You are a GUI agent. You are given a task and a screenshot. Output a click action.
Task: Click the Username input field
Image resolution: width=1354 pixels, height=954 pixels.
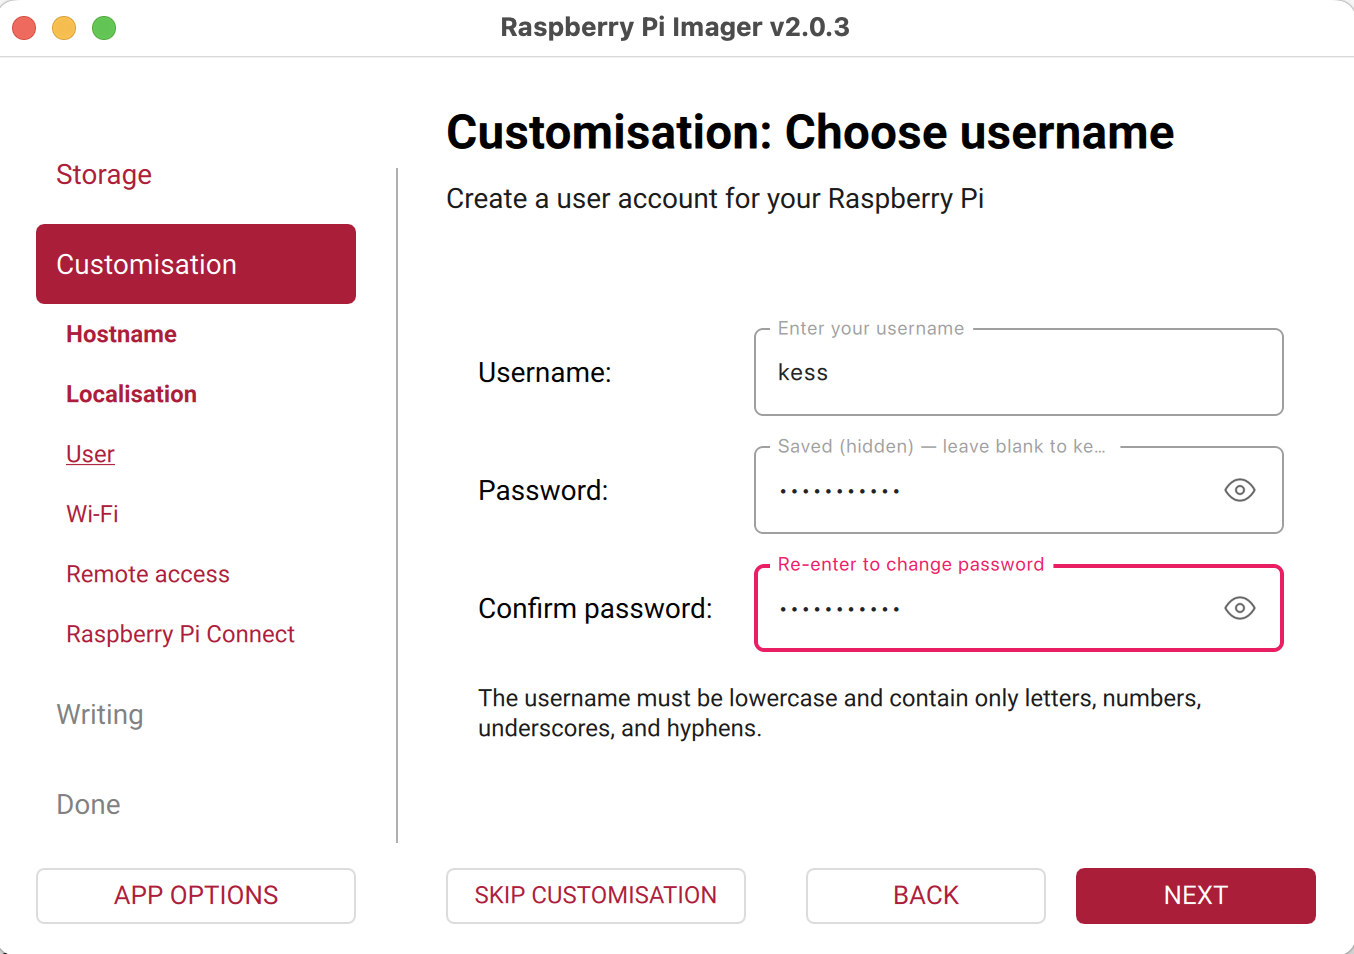coord(1000,373)
